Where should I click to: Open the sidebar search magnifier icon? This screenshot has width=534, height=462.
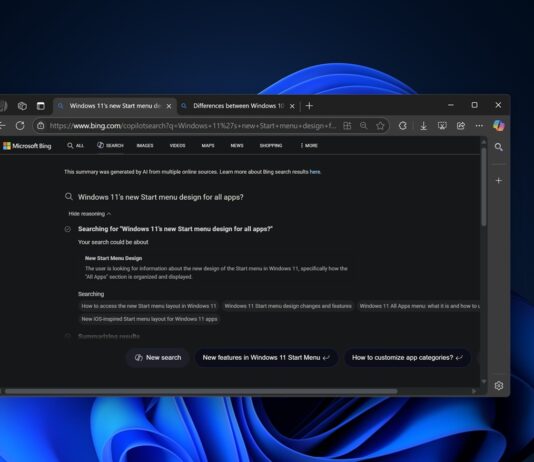(x=499, y=147)
